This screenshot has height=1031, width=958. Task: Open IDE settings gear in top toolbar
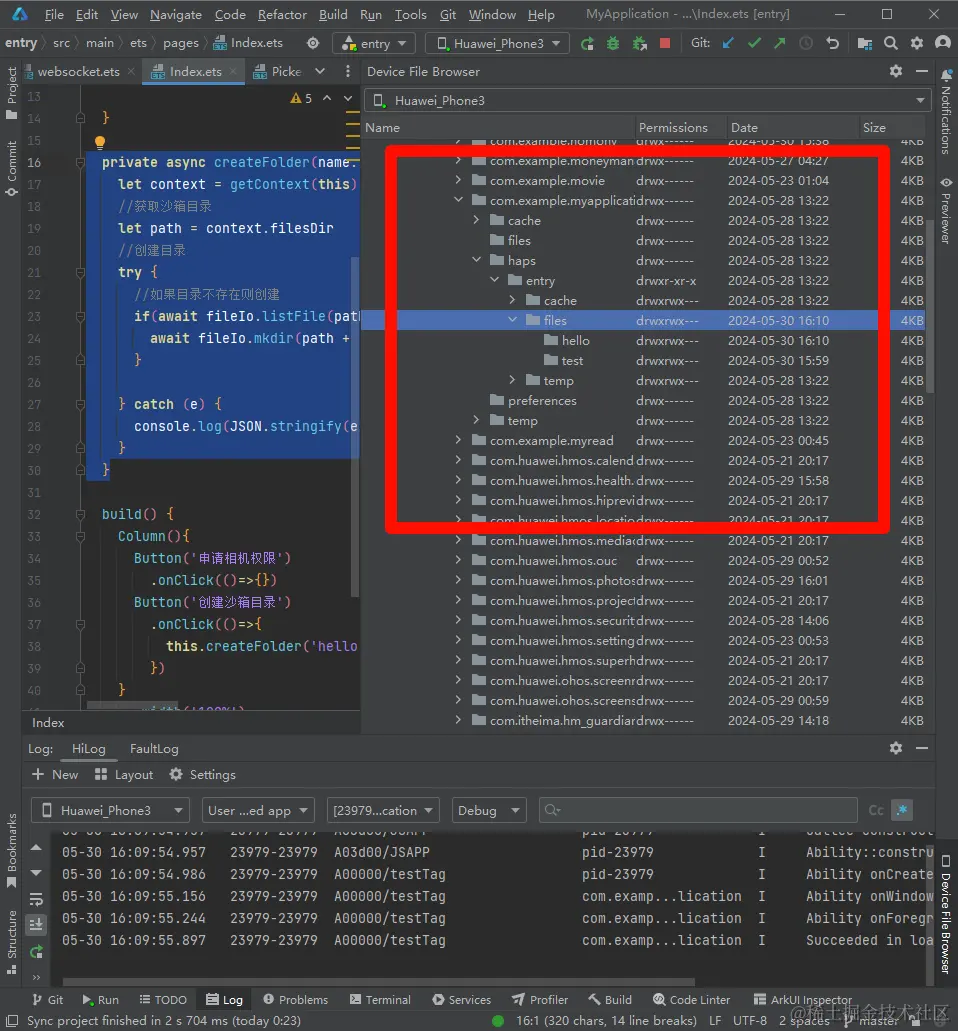pyautogui.click(x=917, y=43)
